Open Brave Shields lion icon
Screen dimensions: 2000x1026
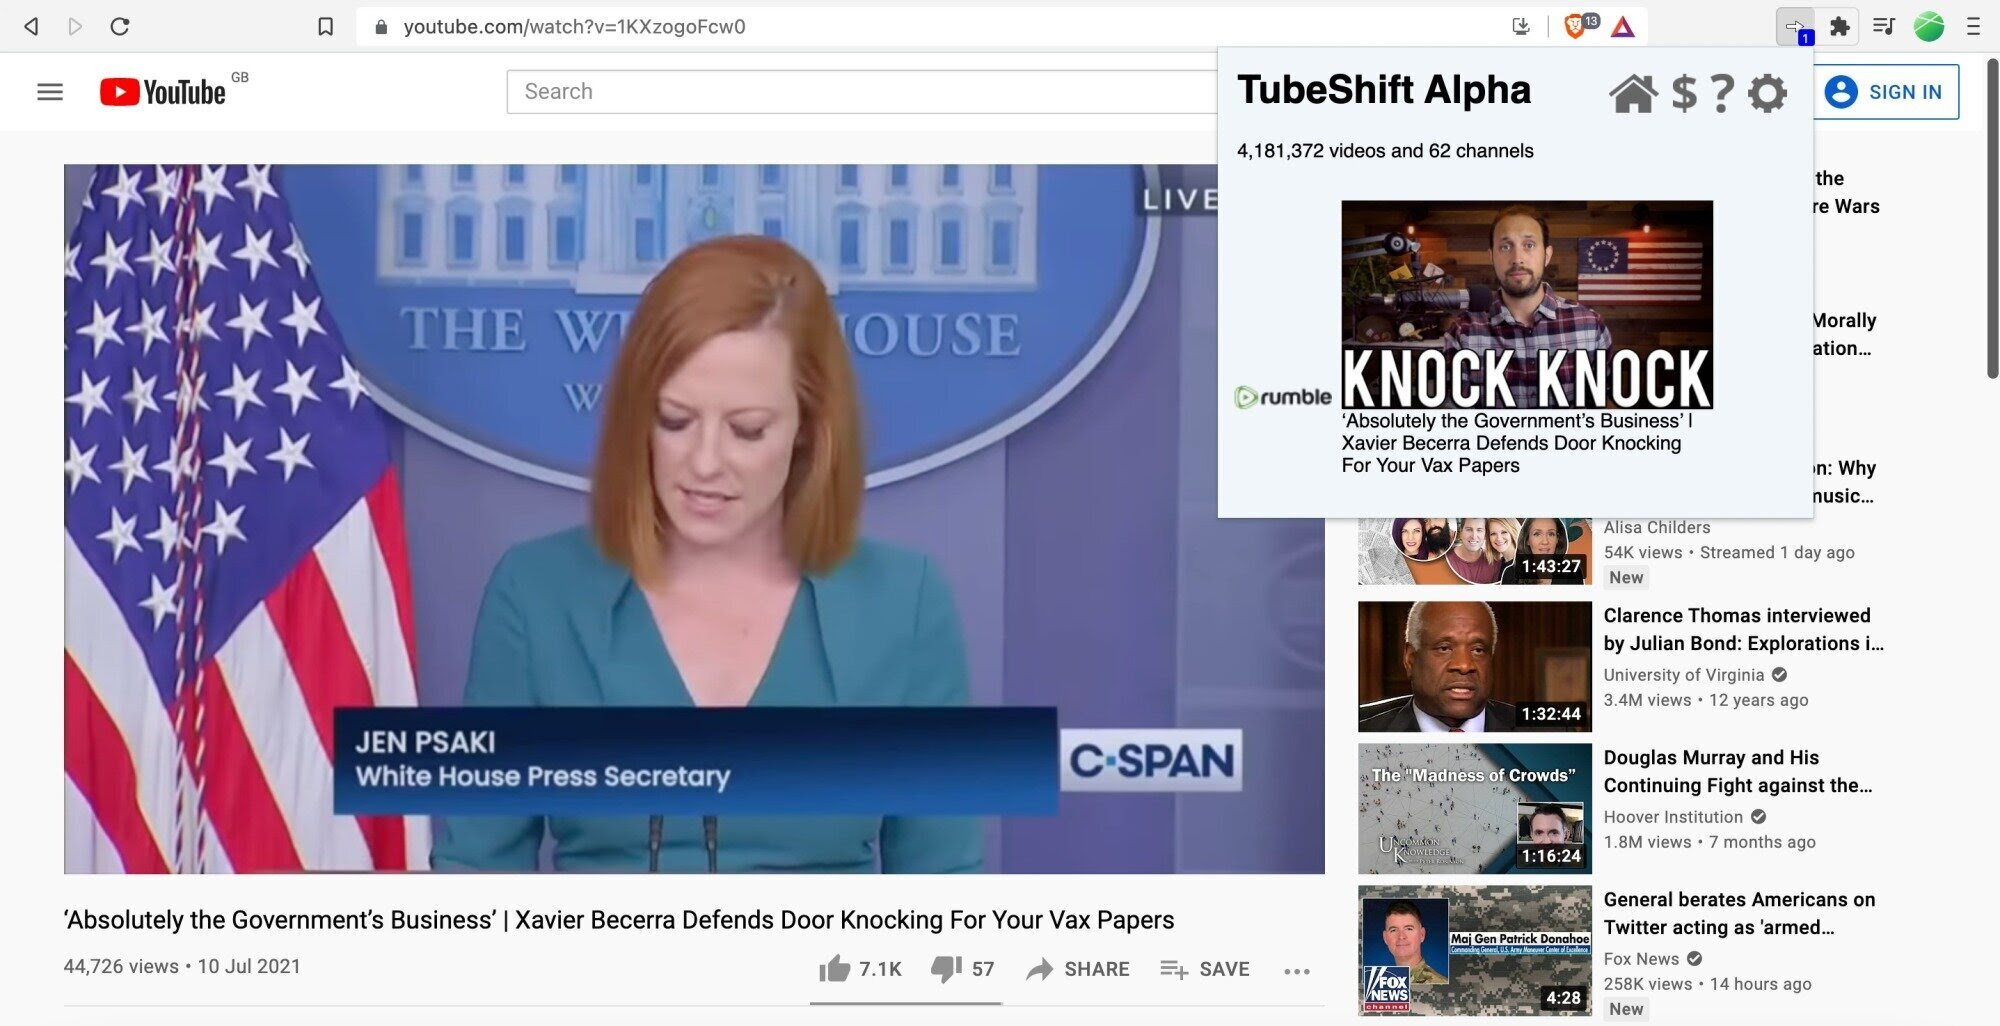[1577, 27]
